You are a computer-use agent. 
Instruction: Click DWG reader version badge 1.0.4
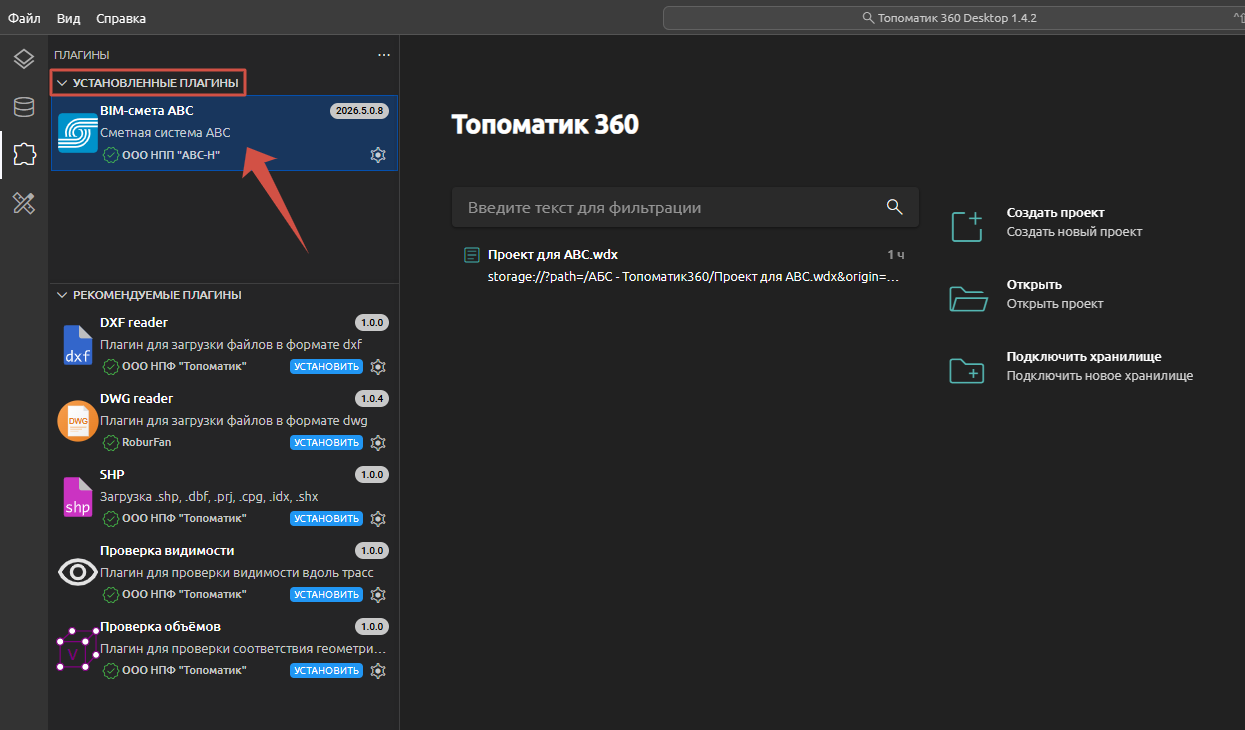(372, 399)
